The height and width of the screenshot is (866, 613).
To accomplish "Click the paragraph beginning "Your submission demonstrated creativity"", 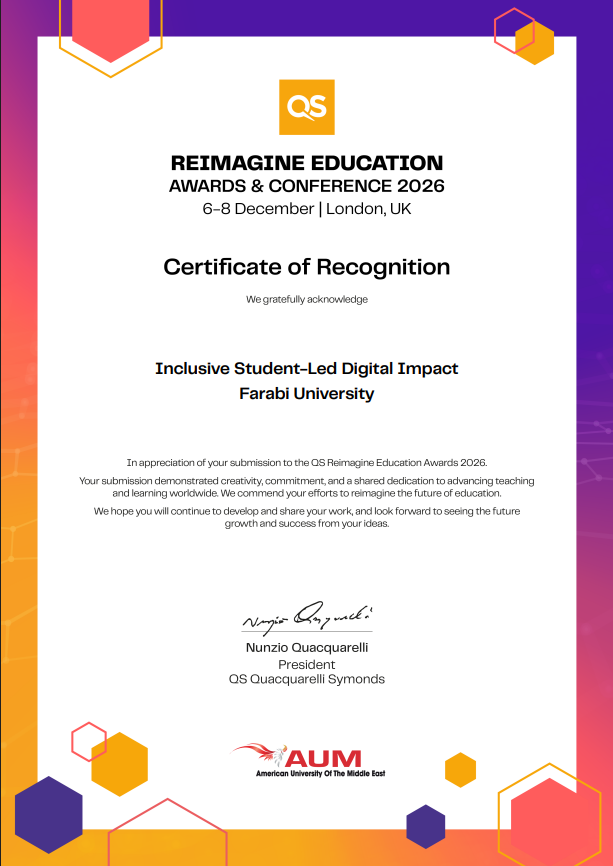I will coord(306,487).
